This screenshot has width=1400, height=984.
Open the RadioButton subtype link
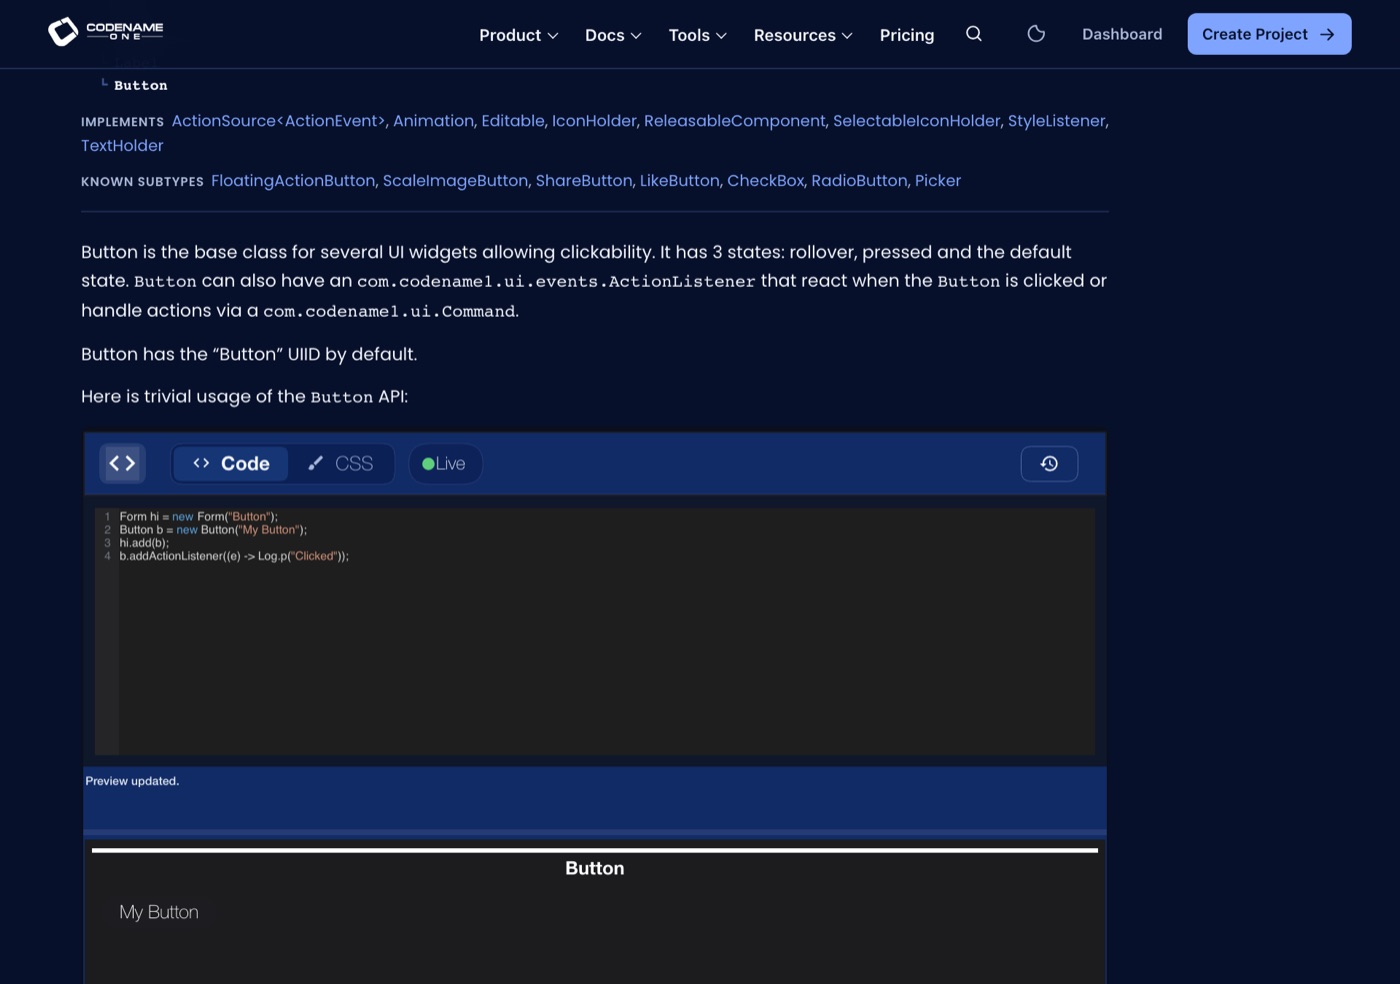pos(859,181)
